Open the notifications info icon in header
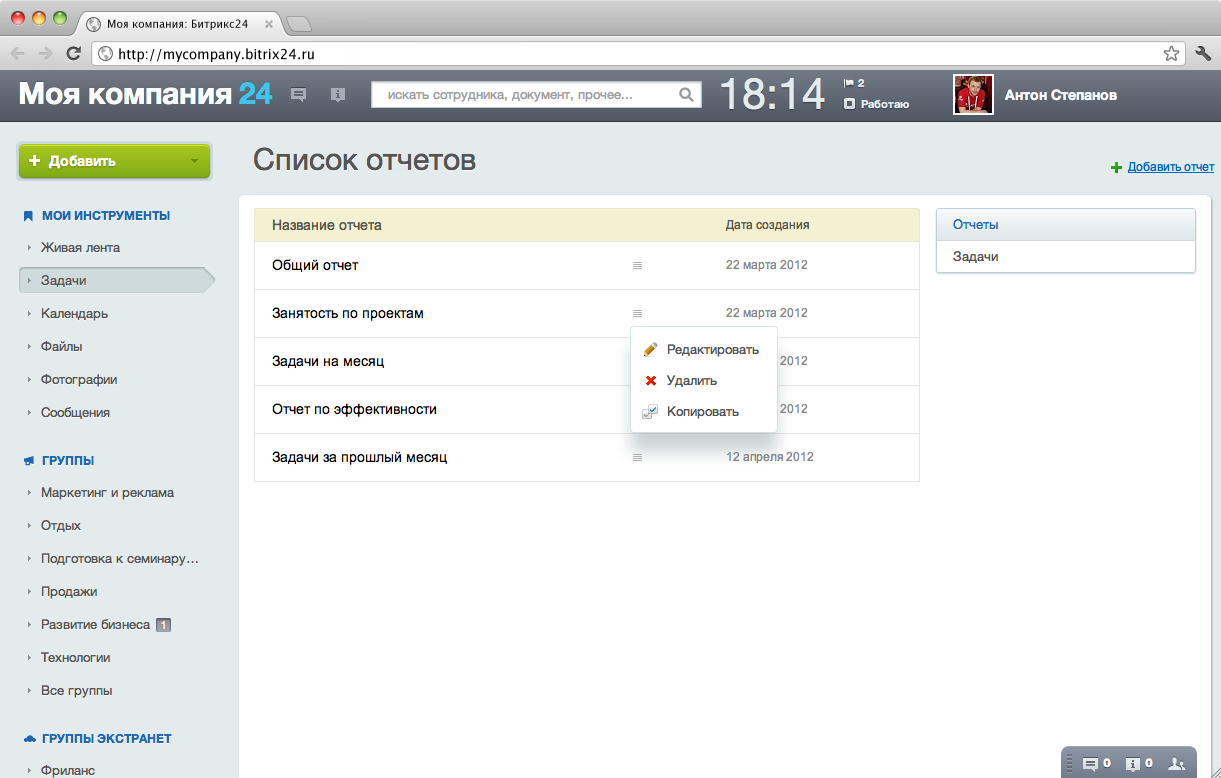The image size is (1221, 778). [338, 95]
